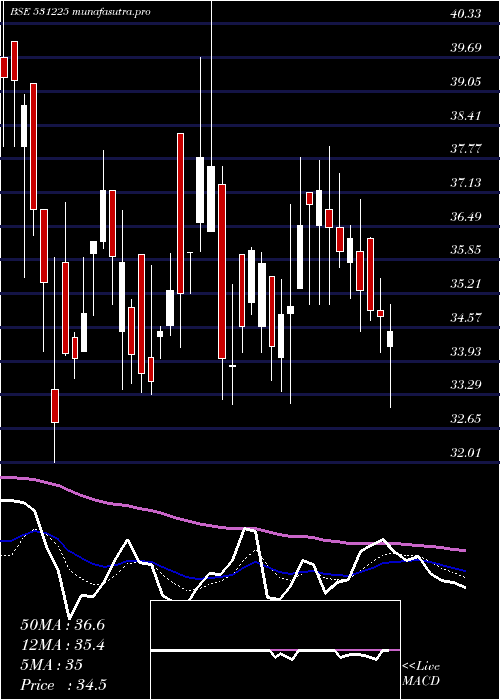Click the 32.65 price axis label

(x=466, y=419)
